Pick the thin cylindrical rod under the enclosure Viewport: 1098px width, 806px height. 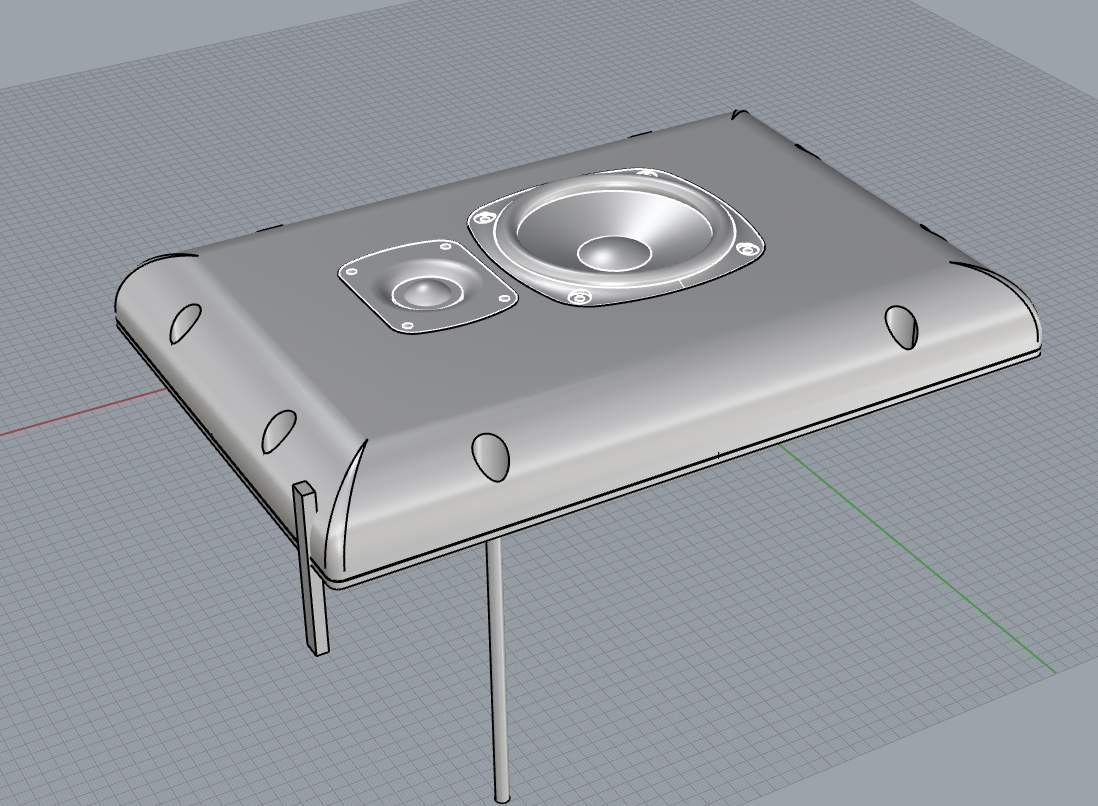coord(497,671)
